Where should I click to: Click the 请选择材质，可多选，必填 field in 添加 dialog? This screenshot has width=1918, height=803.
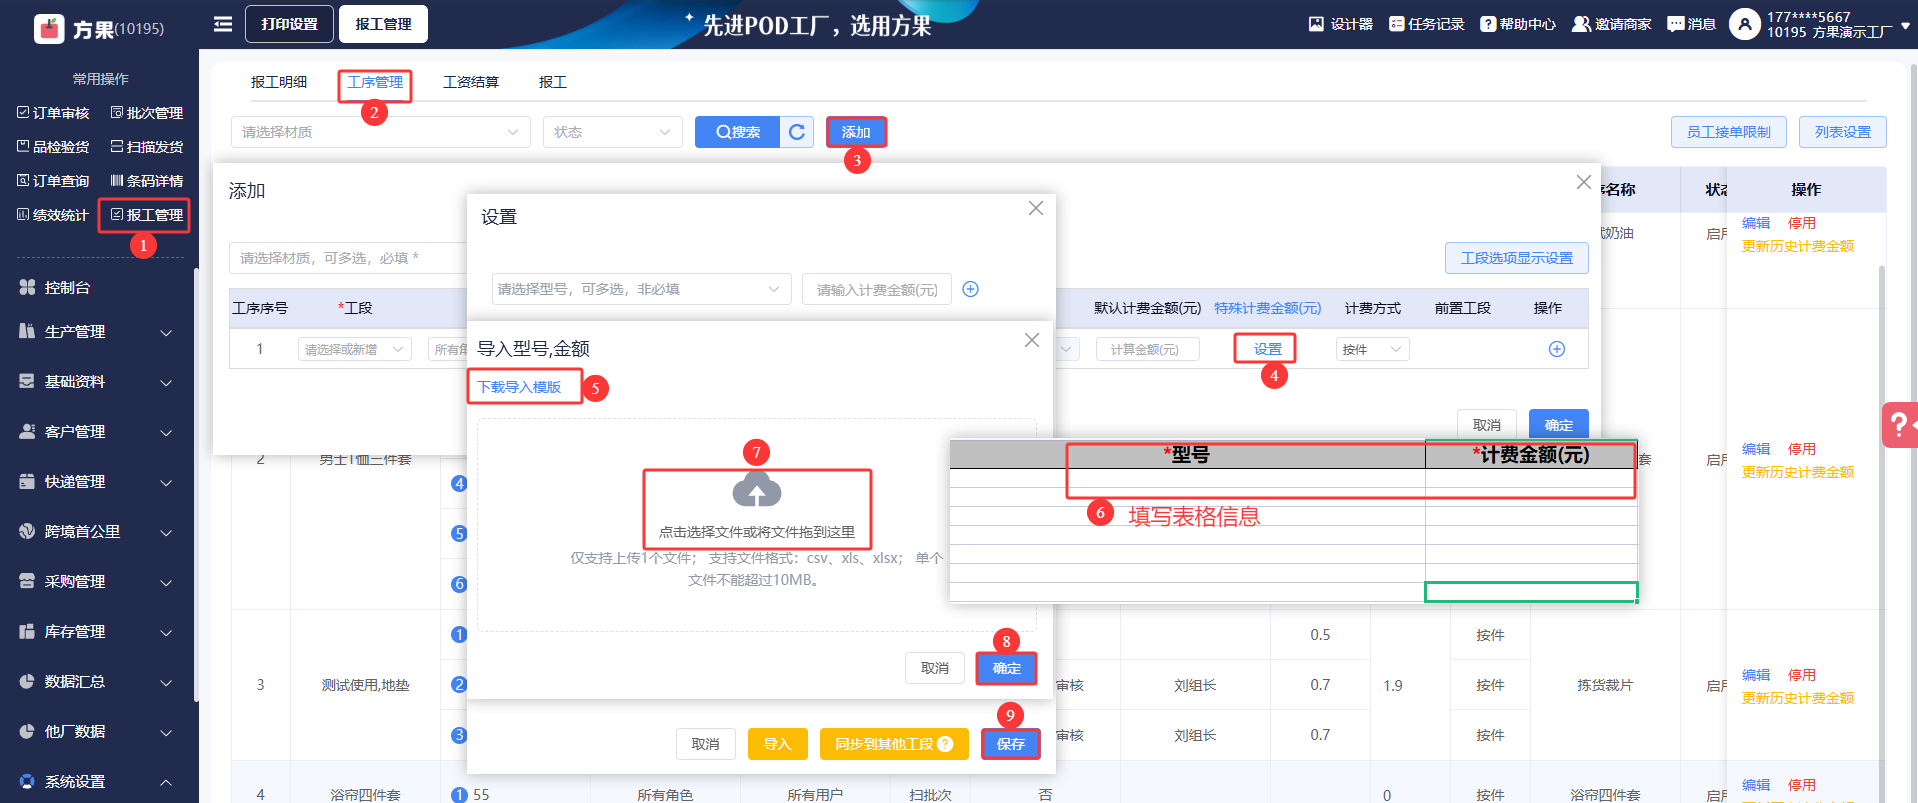(x=348, y=258)
